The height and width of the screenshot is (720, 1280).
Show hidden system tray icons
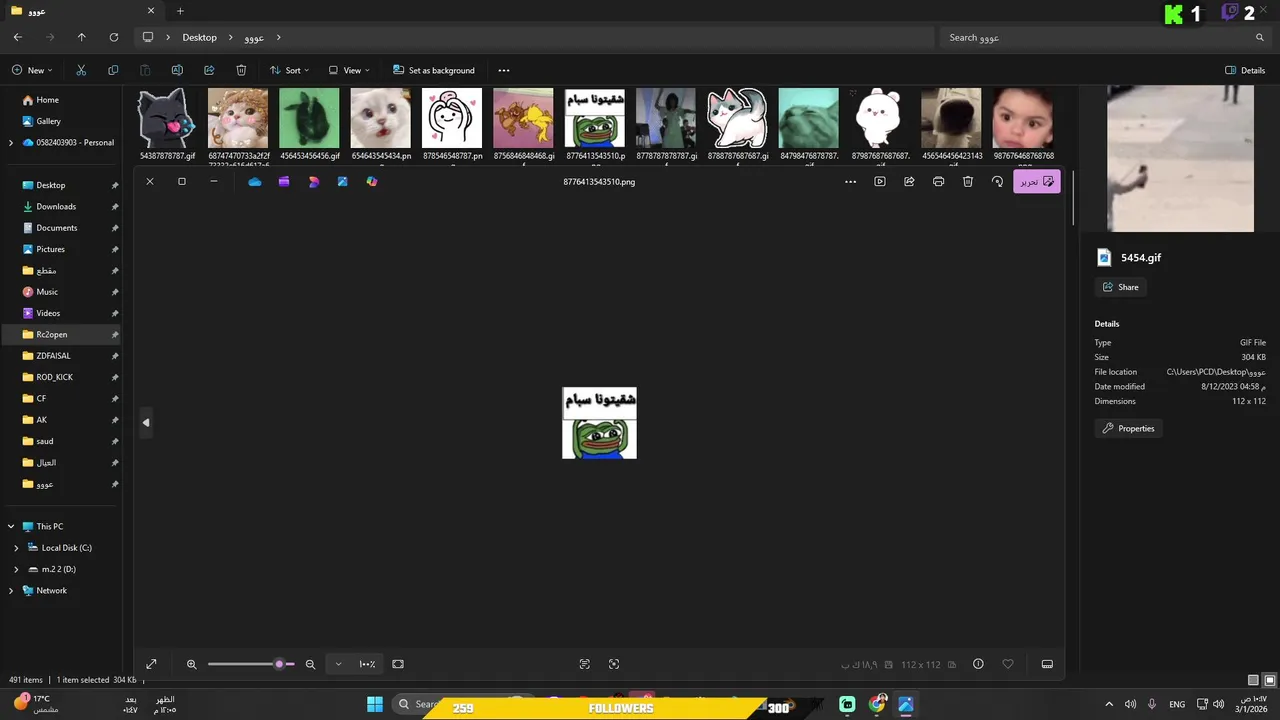coord(1108,705)
